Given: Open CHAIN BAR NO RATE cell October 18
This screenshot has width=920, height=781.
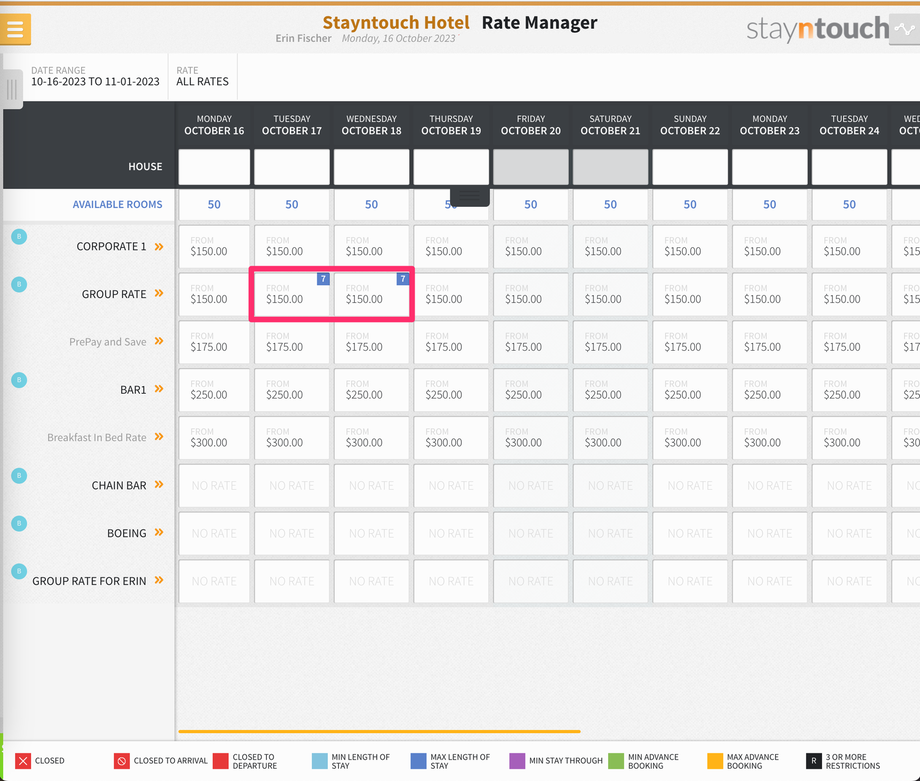Looking at the screenshot, I should 371,485.
